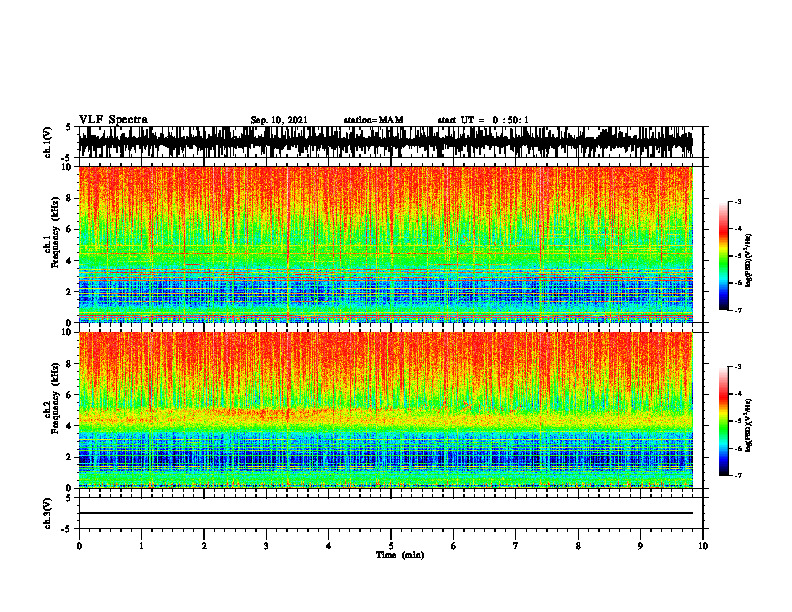
Task: Click the "5" volt tick on ch.1(V) axis
Action: (68, 127)
